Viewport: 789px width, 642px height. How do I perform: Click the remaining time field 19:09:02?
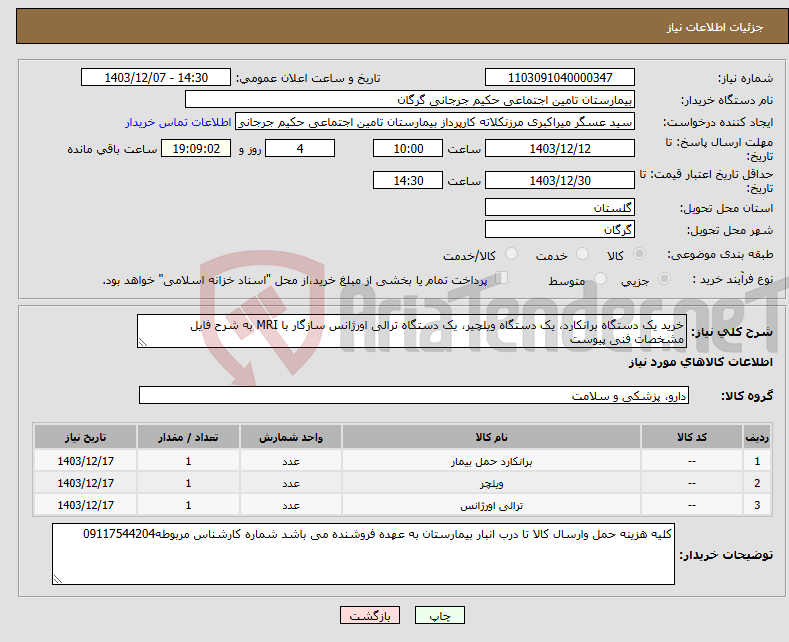click(196, 148)
